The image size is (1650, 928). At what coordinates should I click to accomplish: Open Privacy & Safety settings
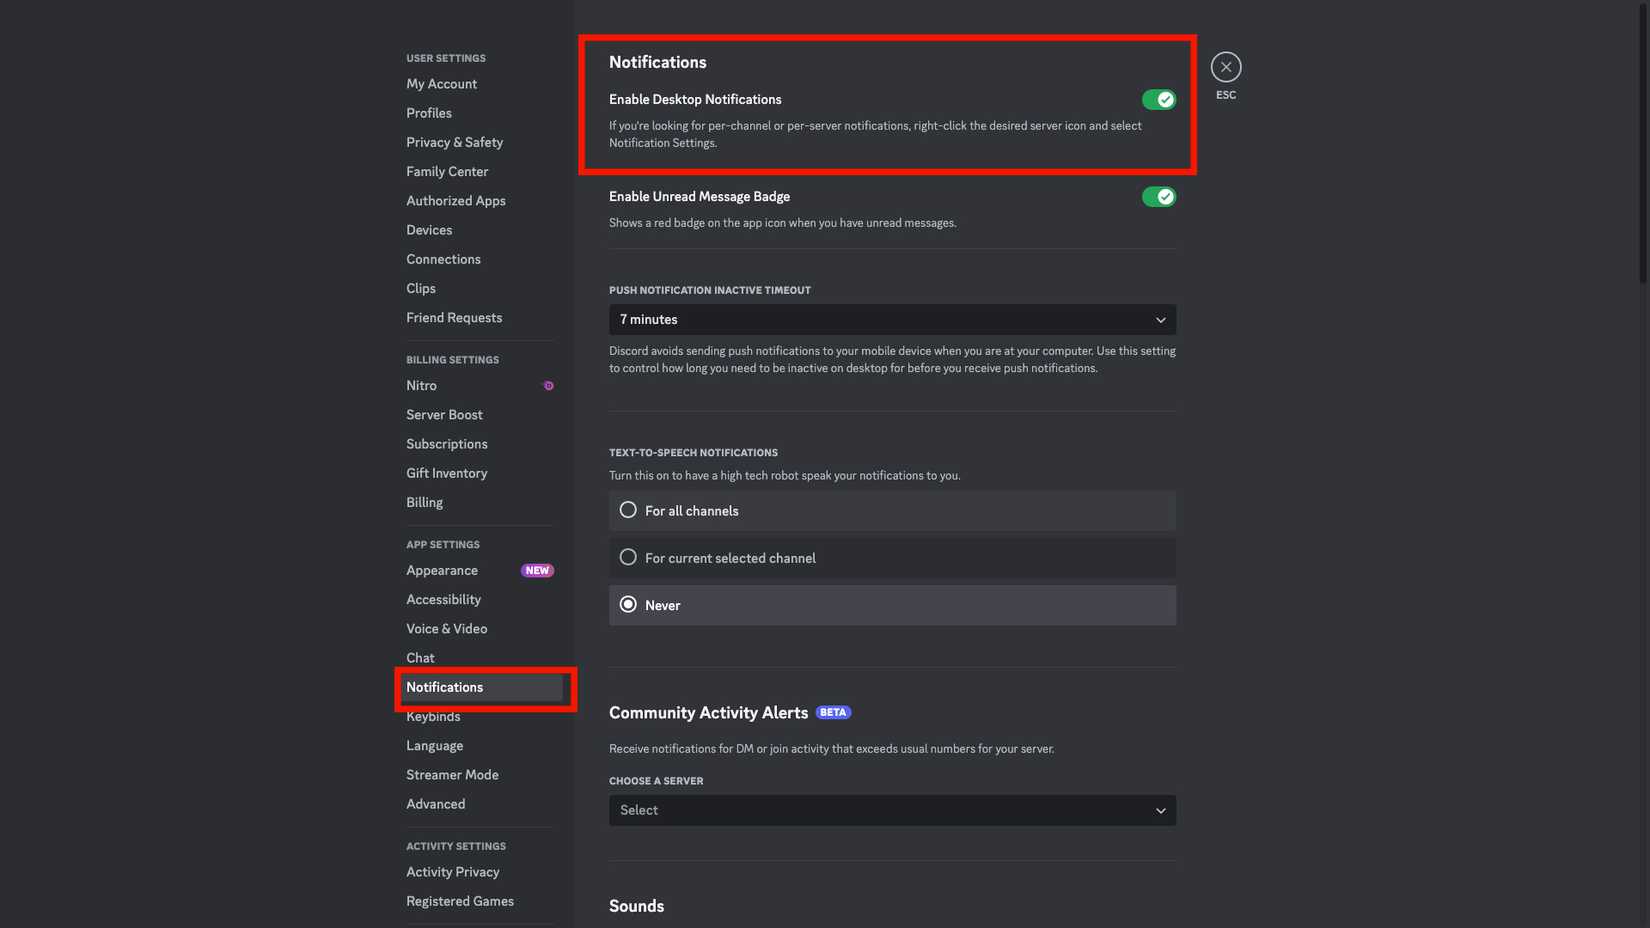[454, 142]
